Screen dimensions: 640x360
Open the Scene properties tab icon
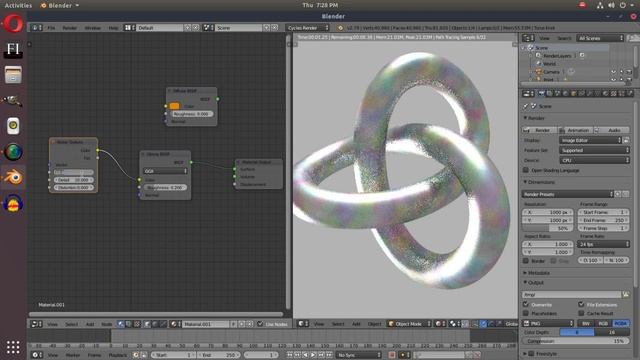[558, 94]
